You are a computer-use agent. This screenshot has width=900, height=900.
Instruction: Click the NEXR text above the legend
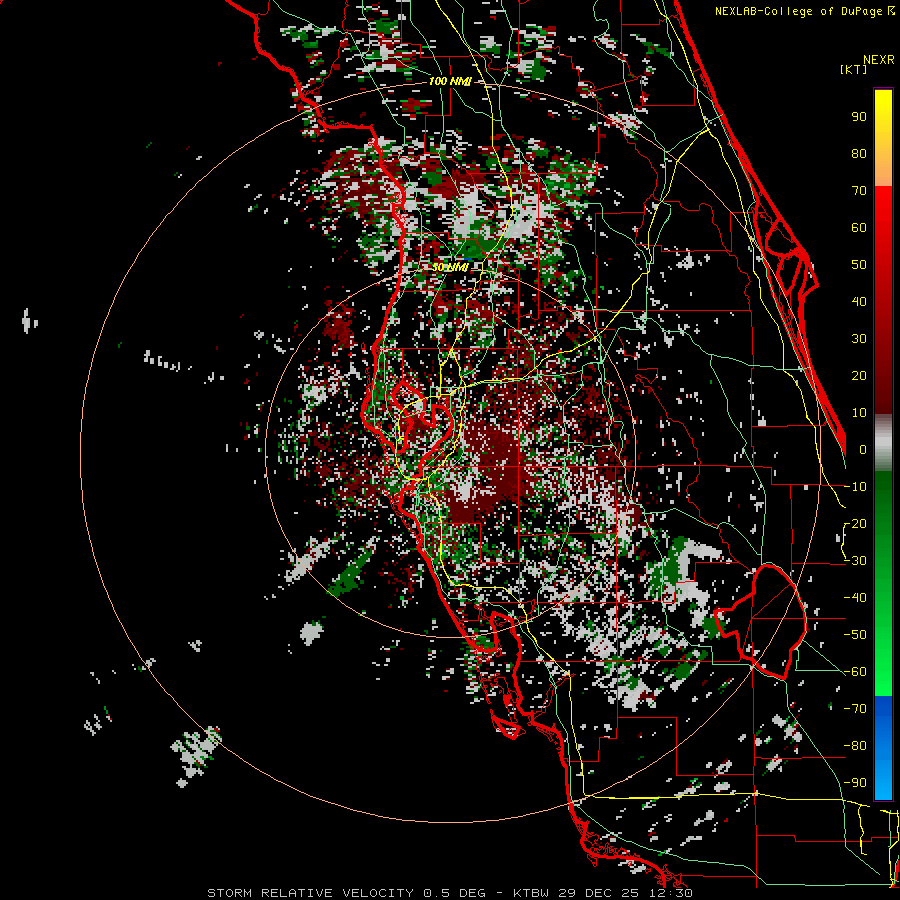click(x=879, y=60)
